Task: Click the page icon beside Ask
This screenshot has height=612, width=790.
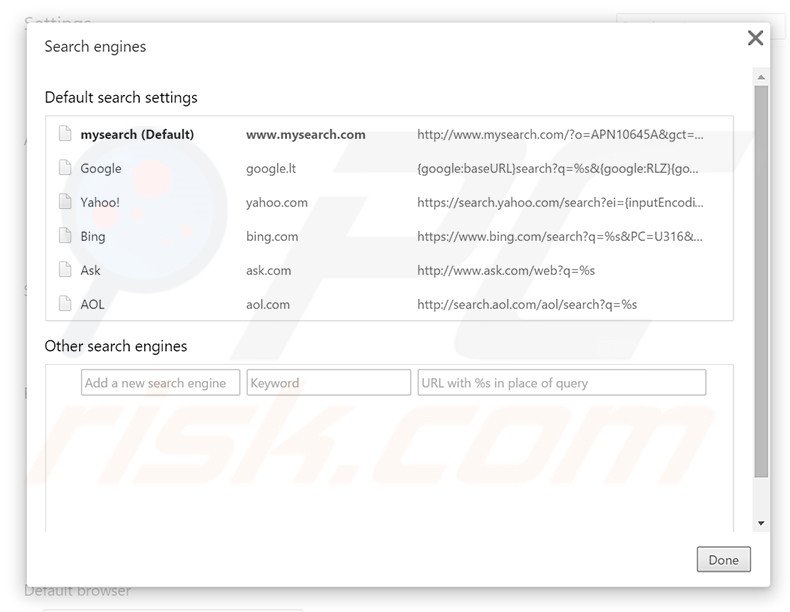Action: coord(65,269)
